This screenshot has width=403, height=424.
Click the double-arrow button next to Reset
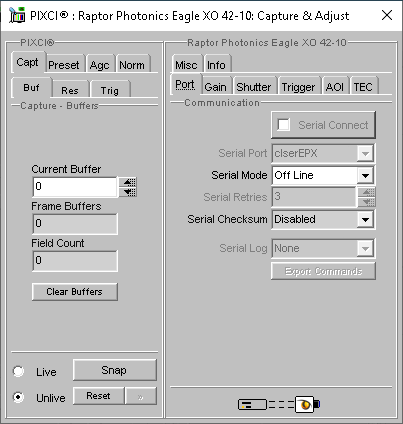point(141,396)
